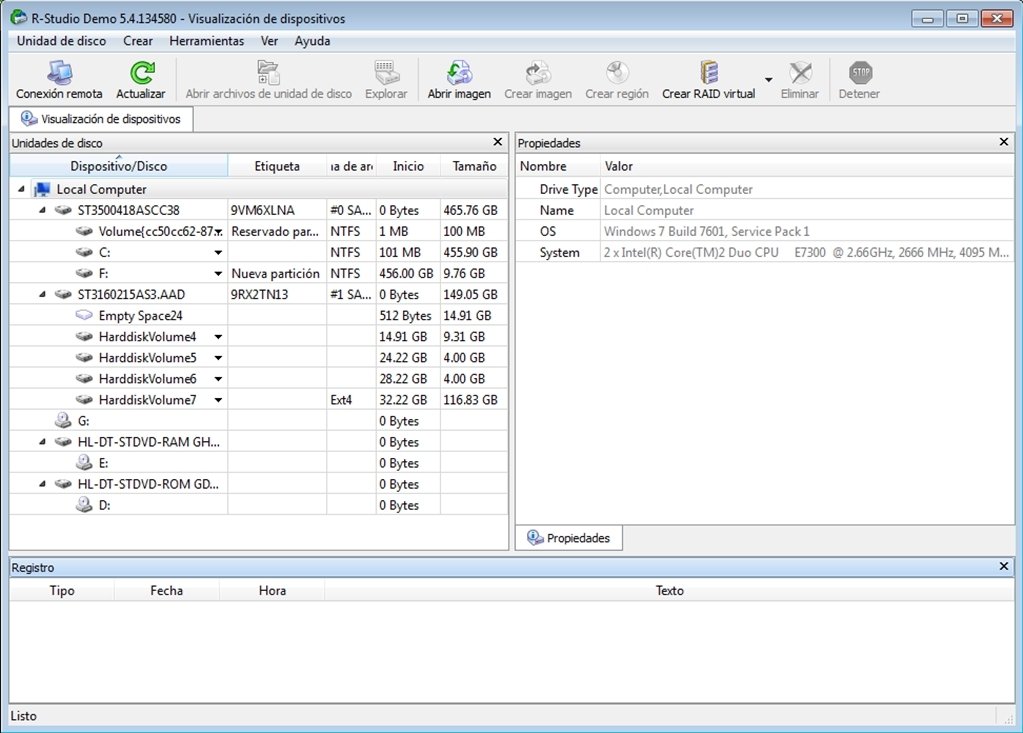Screen dimensions: 1023x733
Task: Select the Local Computer node
Action: (101, 189)
